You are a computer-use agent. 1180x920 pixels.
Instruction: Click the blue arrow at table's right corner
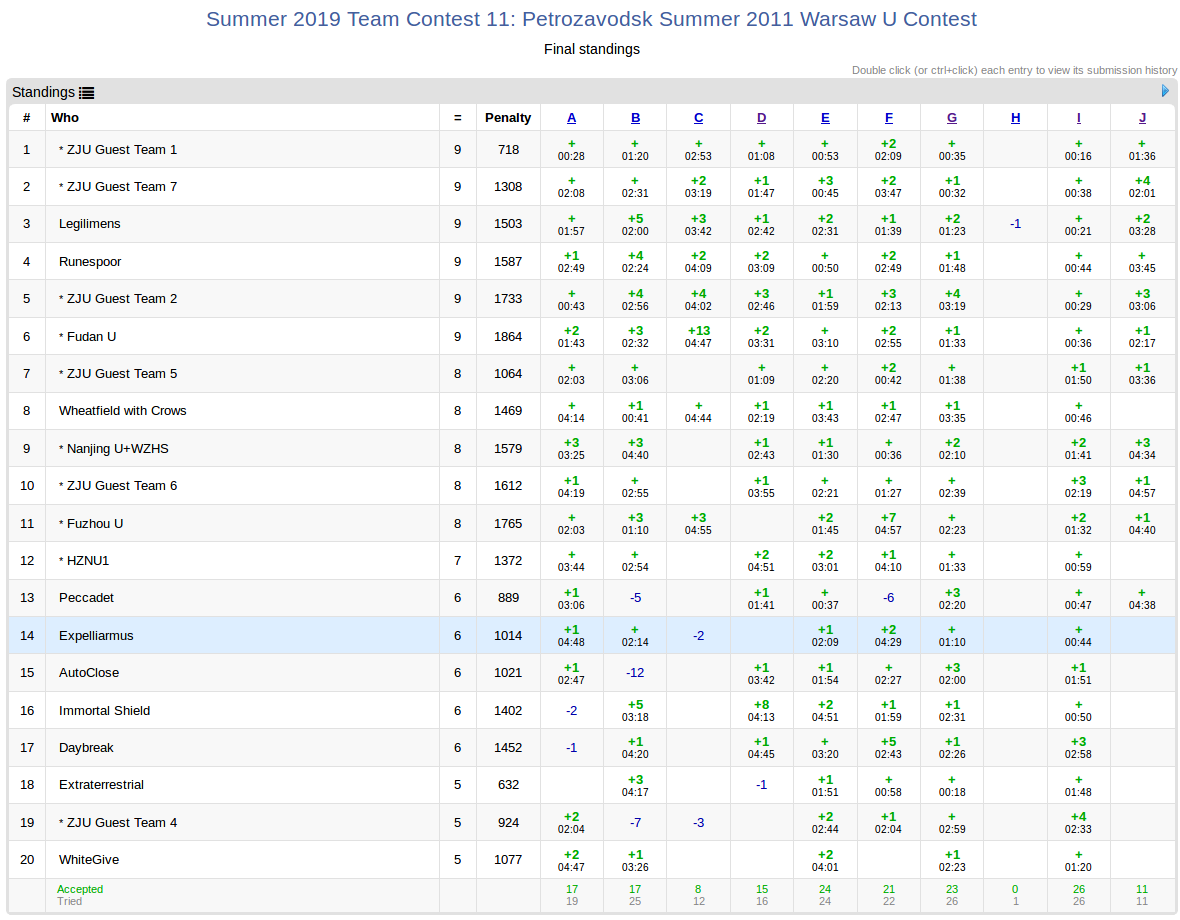(x=1165, y=91)
